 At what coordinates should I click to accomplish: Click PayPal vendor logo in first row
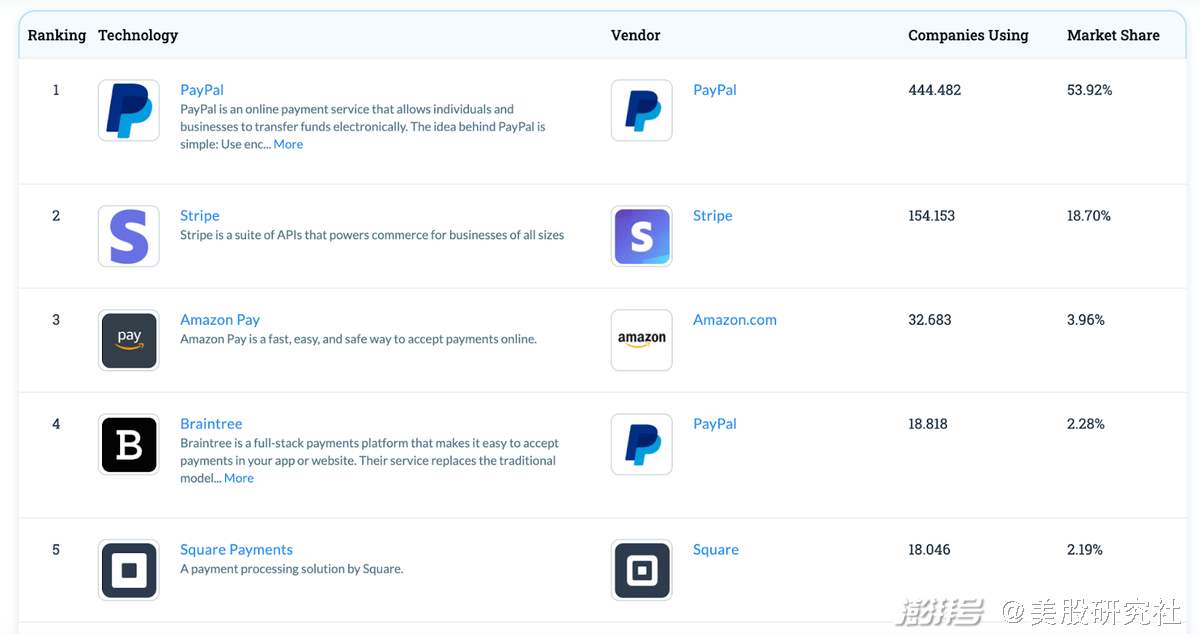point(642,110)
